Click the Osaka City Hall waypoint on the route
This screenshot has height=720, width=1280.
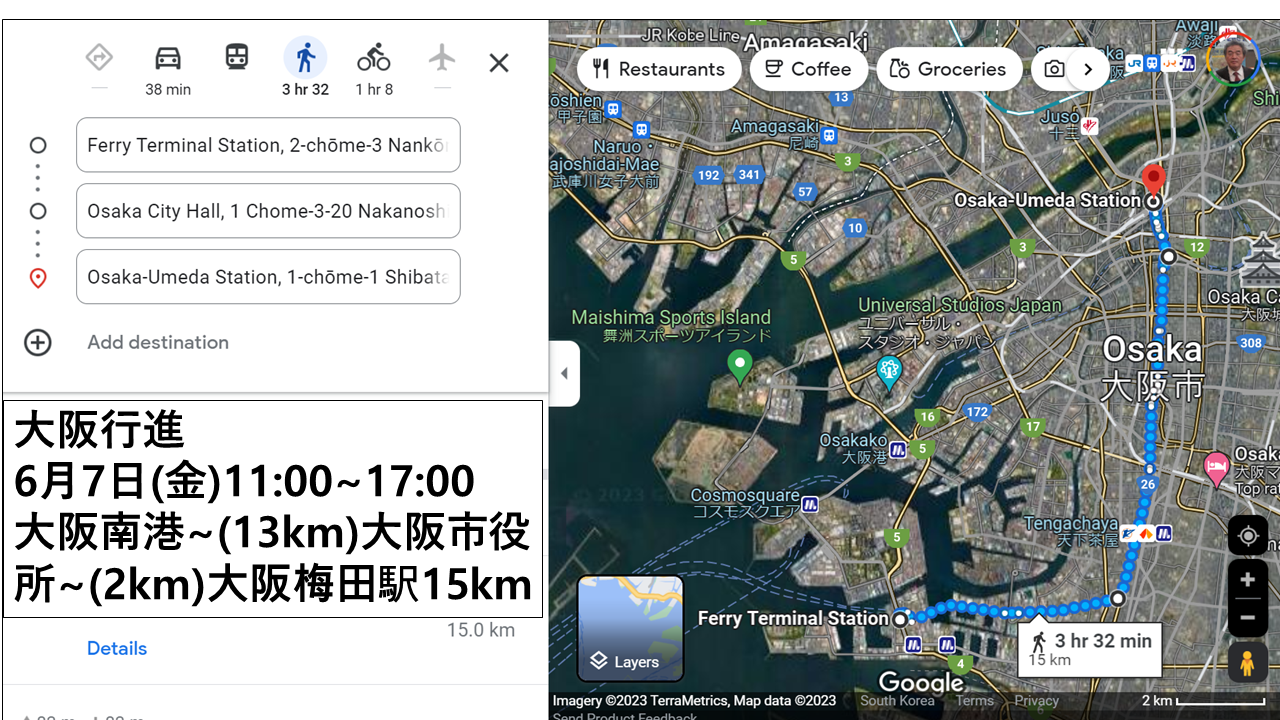[1168, 257]
